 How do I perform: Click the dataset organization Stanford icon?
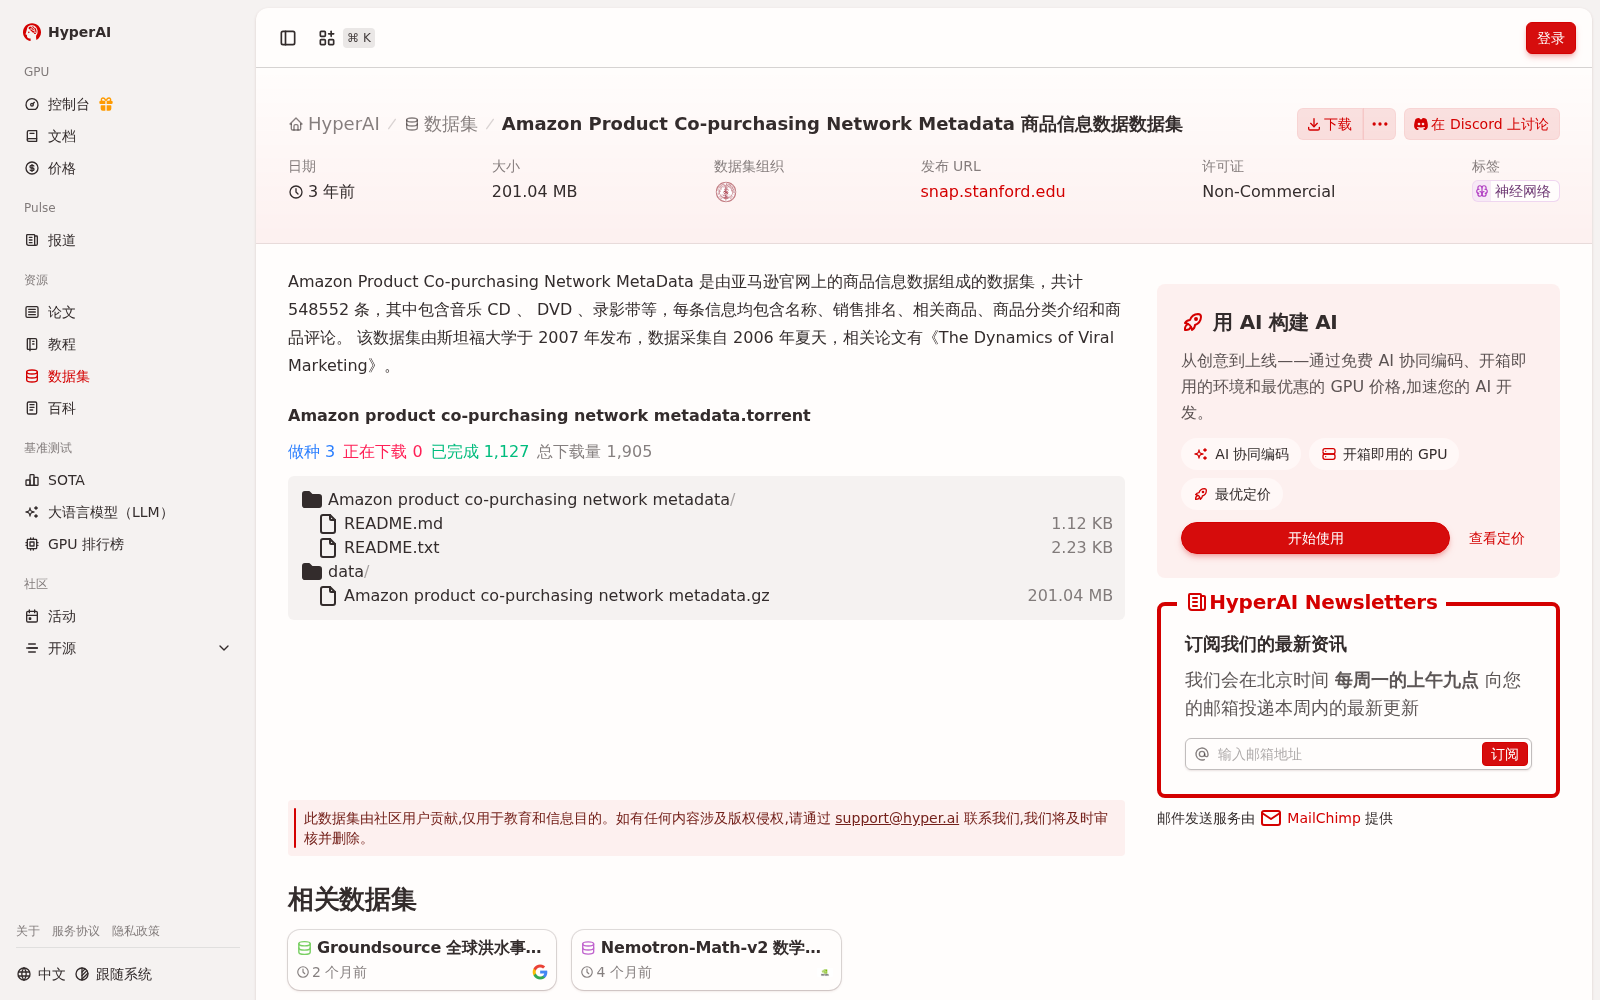(x=726, y=192)
